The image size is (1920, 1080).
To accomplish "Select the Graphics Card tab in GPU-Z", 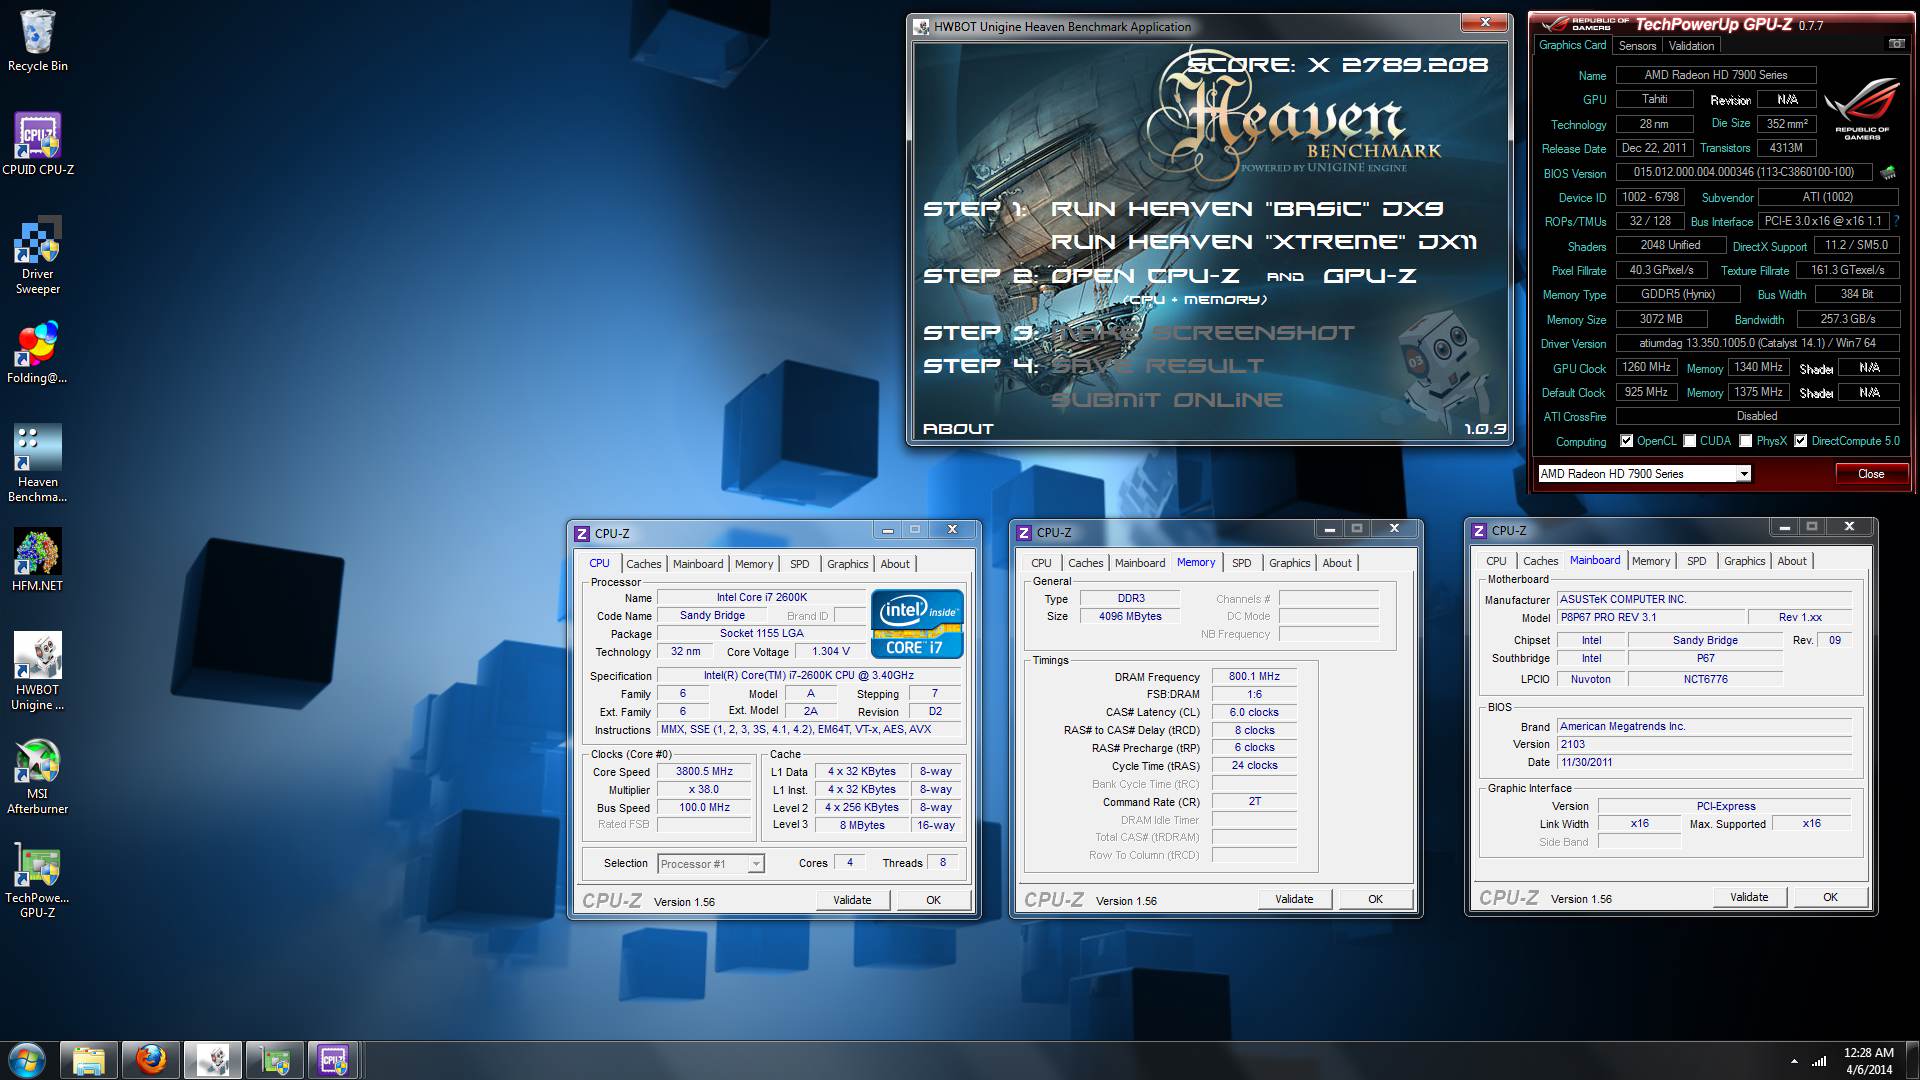I will [1572, 45].
